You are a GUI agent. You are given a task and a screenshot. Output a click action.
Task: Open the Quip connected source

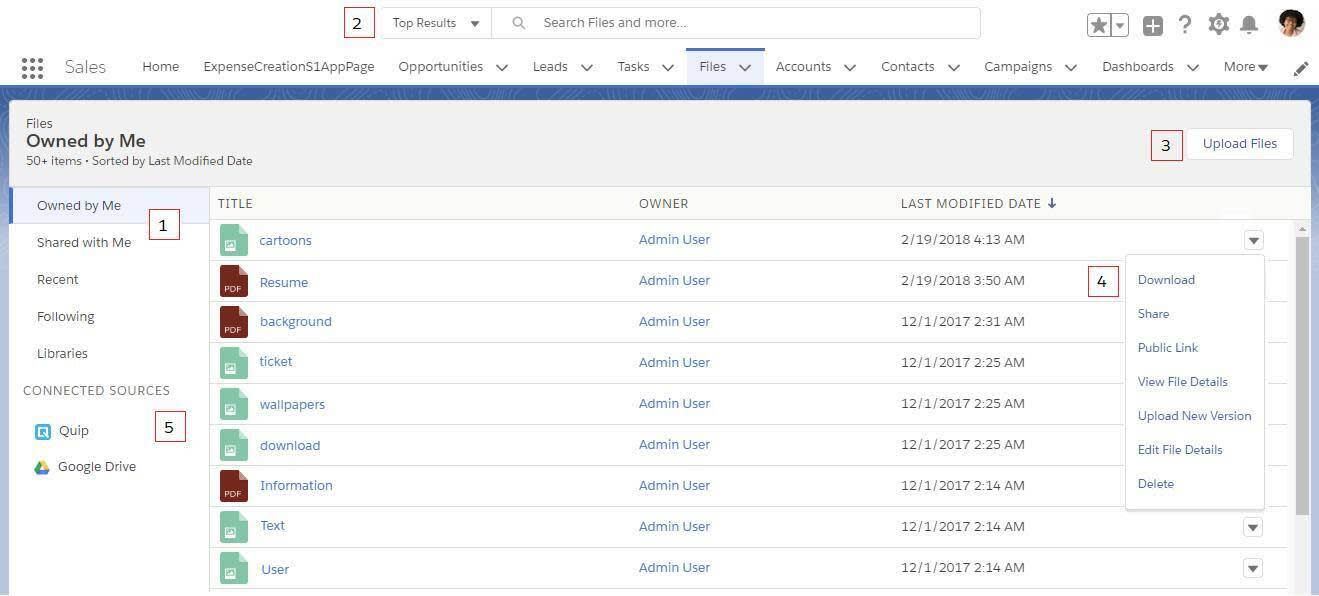tap(73, 431)
